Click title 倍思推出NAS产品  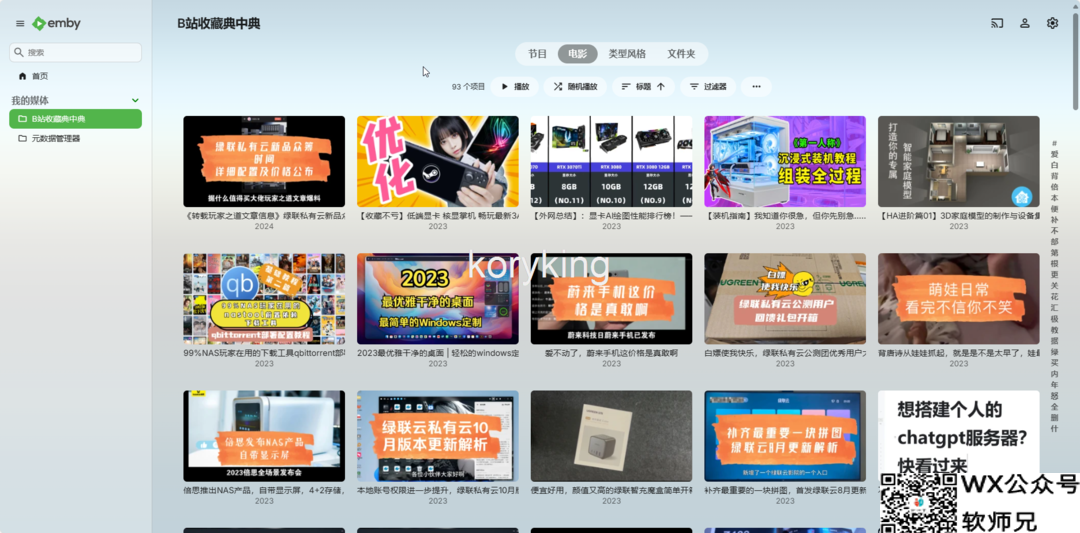pos(264,491)
